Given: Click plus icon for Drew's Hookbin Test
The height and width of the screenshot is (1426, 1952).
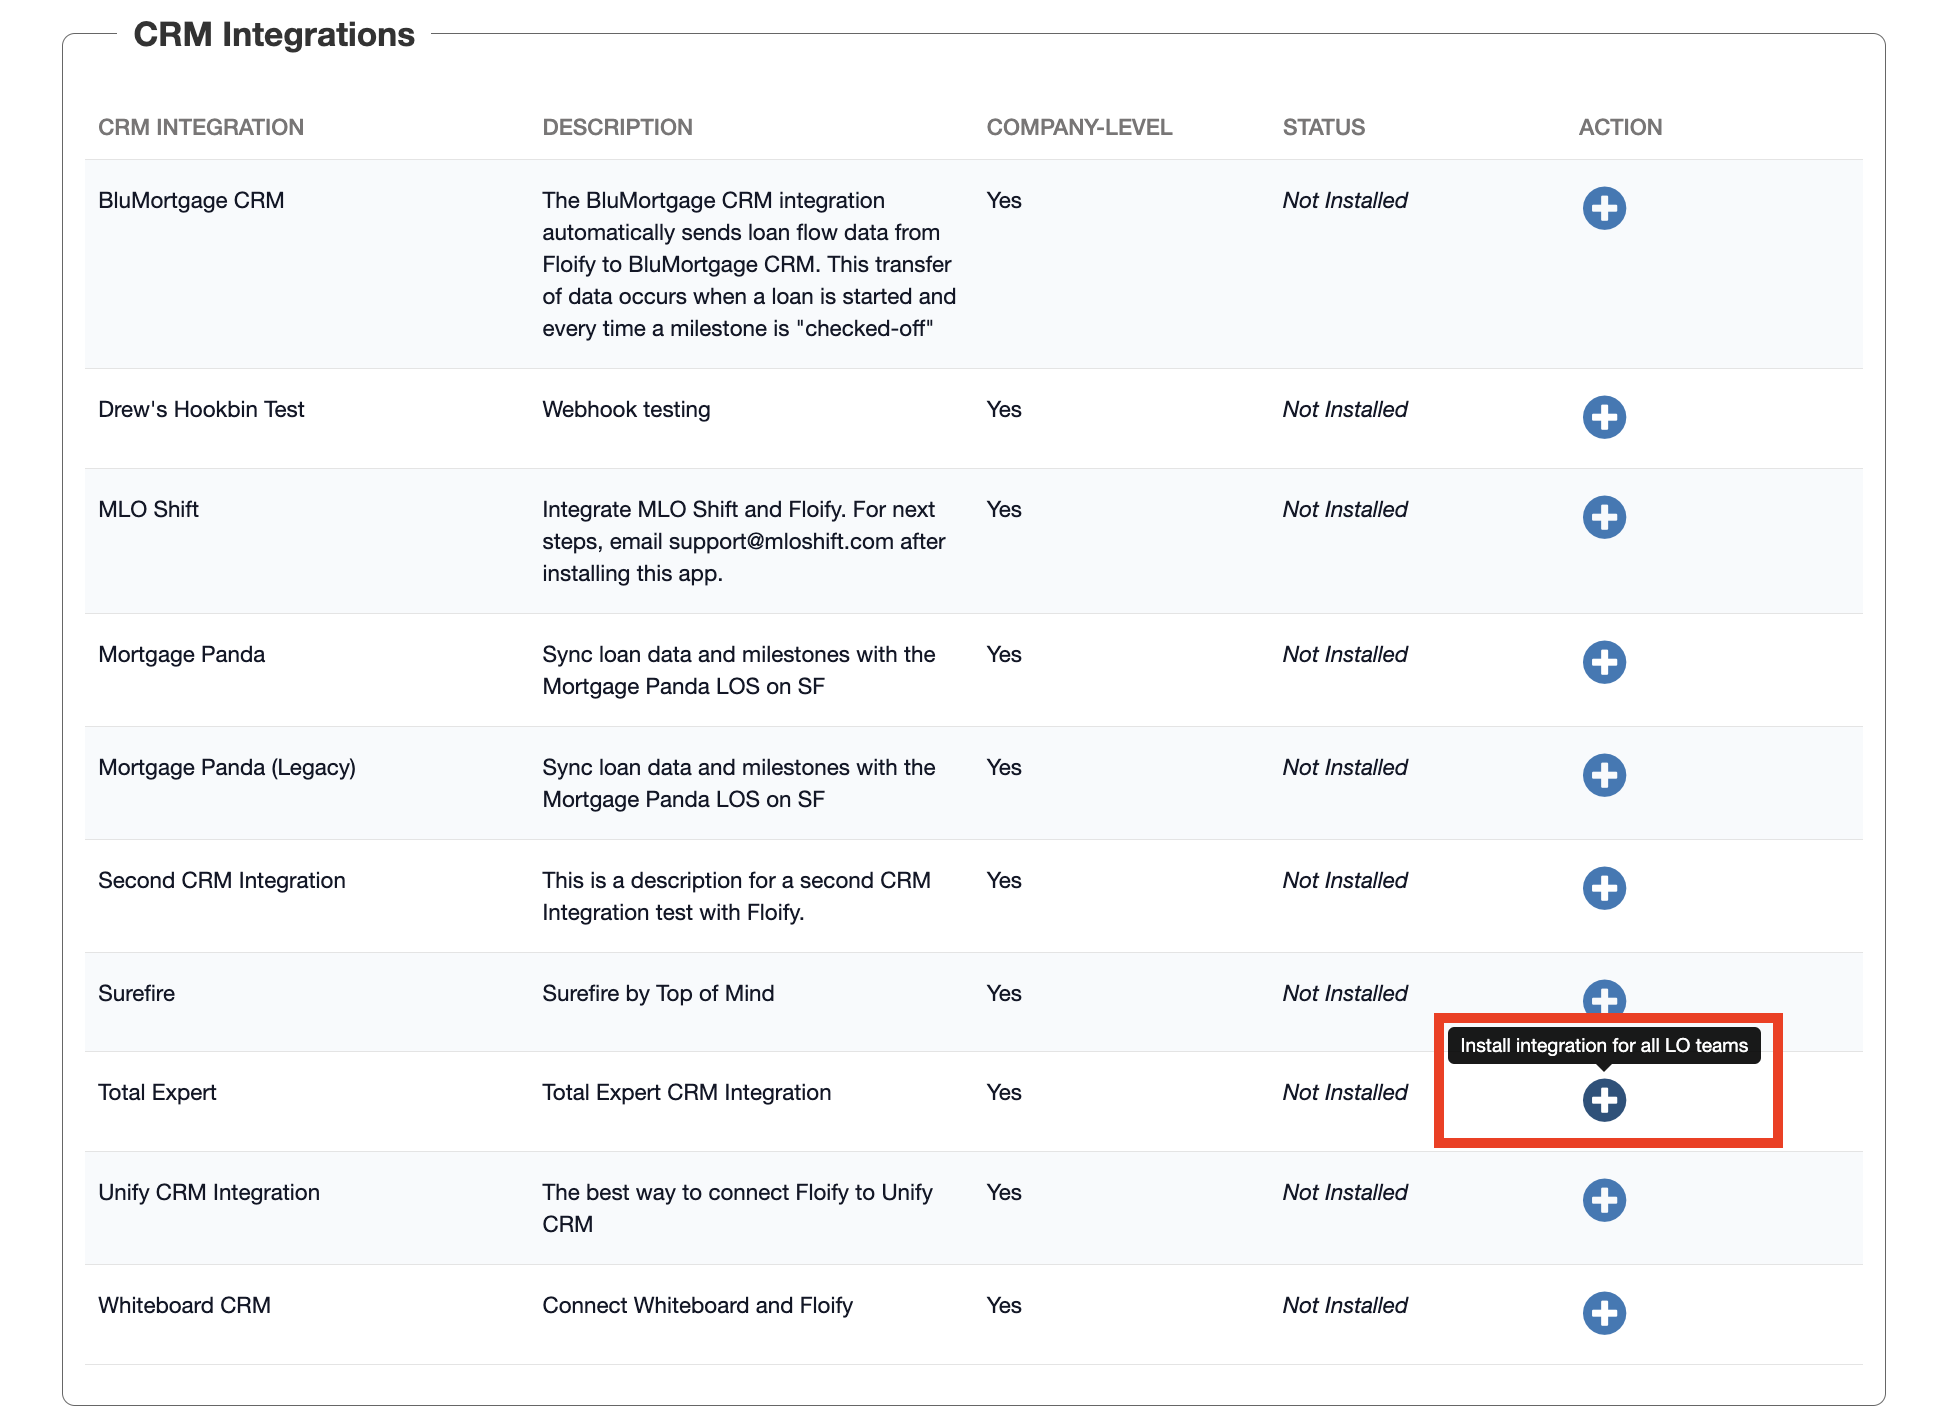Looking at the screenshot, I should [1603, 417].
